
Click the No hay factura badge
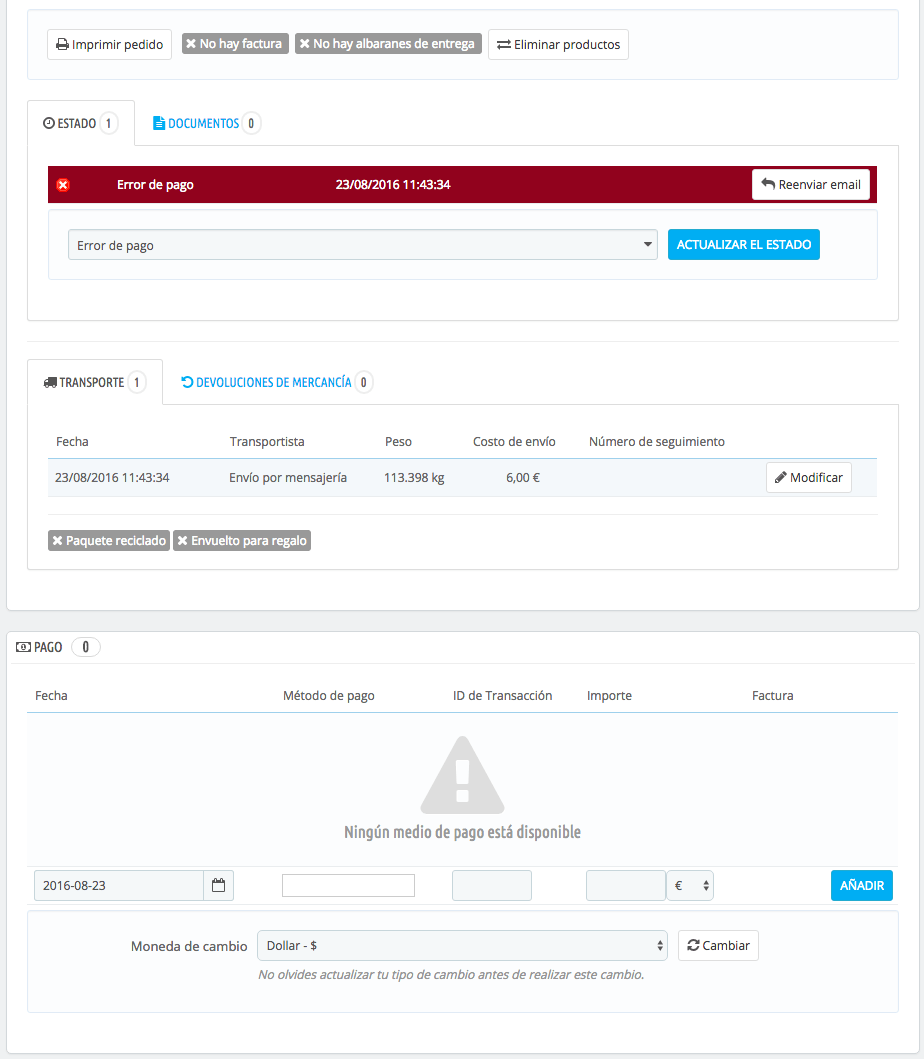(235, 44)
